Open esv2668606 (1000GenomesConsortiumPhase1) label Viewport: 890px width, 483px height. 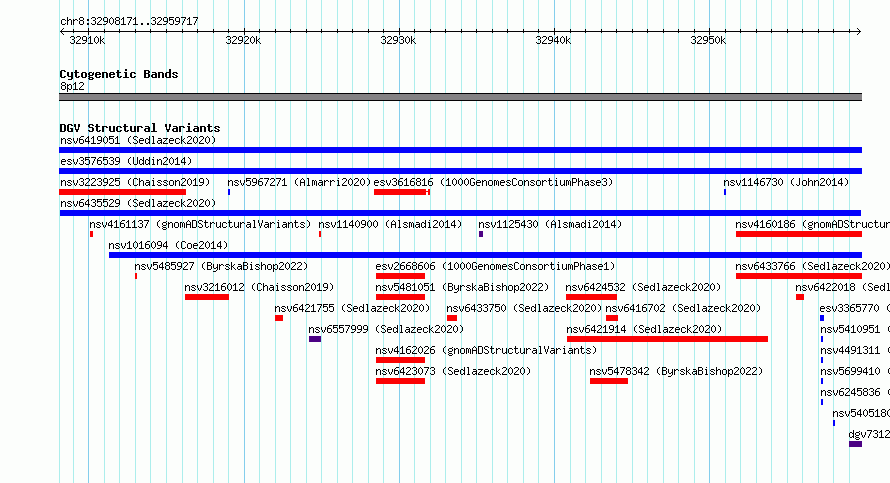(496, 266)
